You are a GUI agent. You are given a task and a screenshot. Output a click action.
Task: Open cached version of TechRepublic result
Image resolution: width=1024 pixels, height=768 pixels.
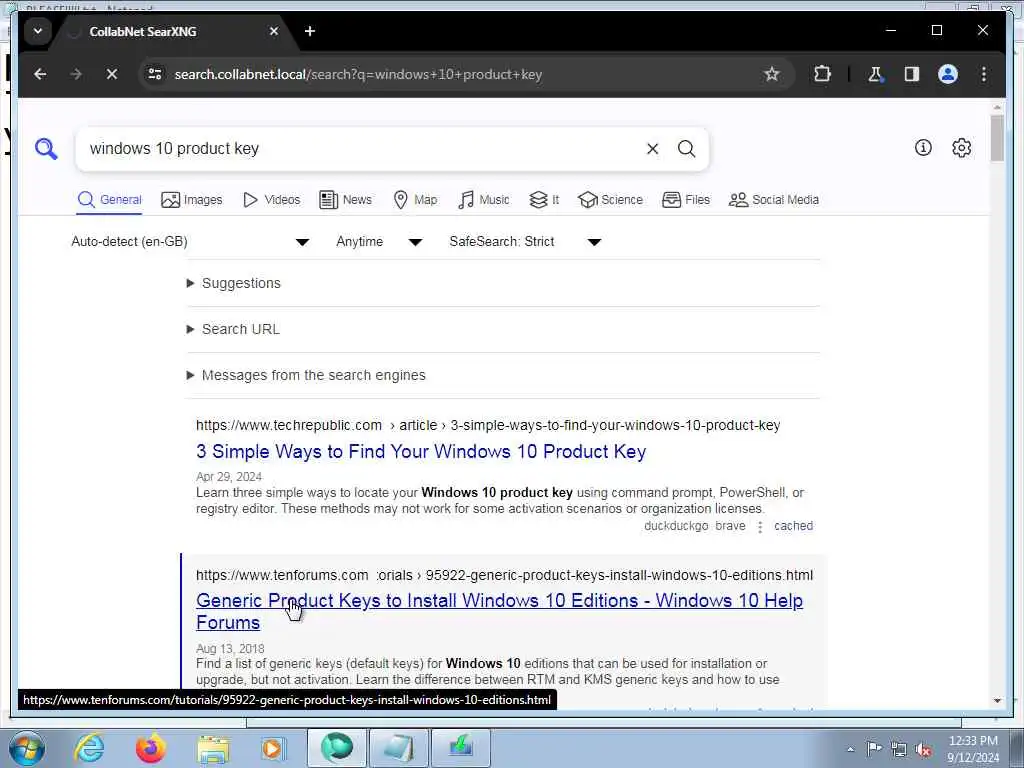point(793,526)
